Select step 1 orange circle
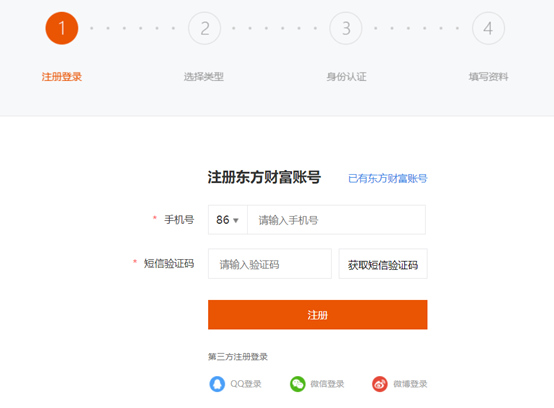 click(62, 28)
